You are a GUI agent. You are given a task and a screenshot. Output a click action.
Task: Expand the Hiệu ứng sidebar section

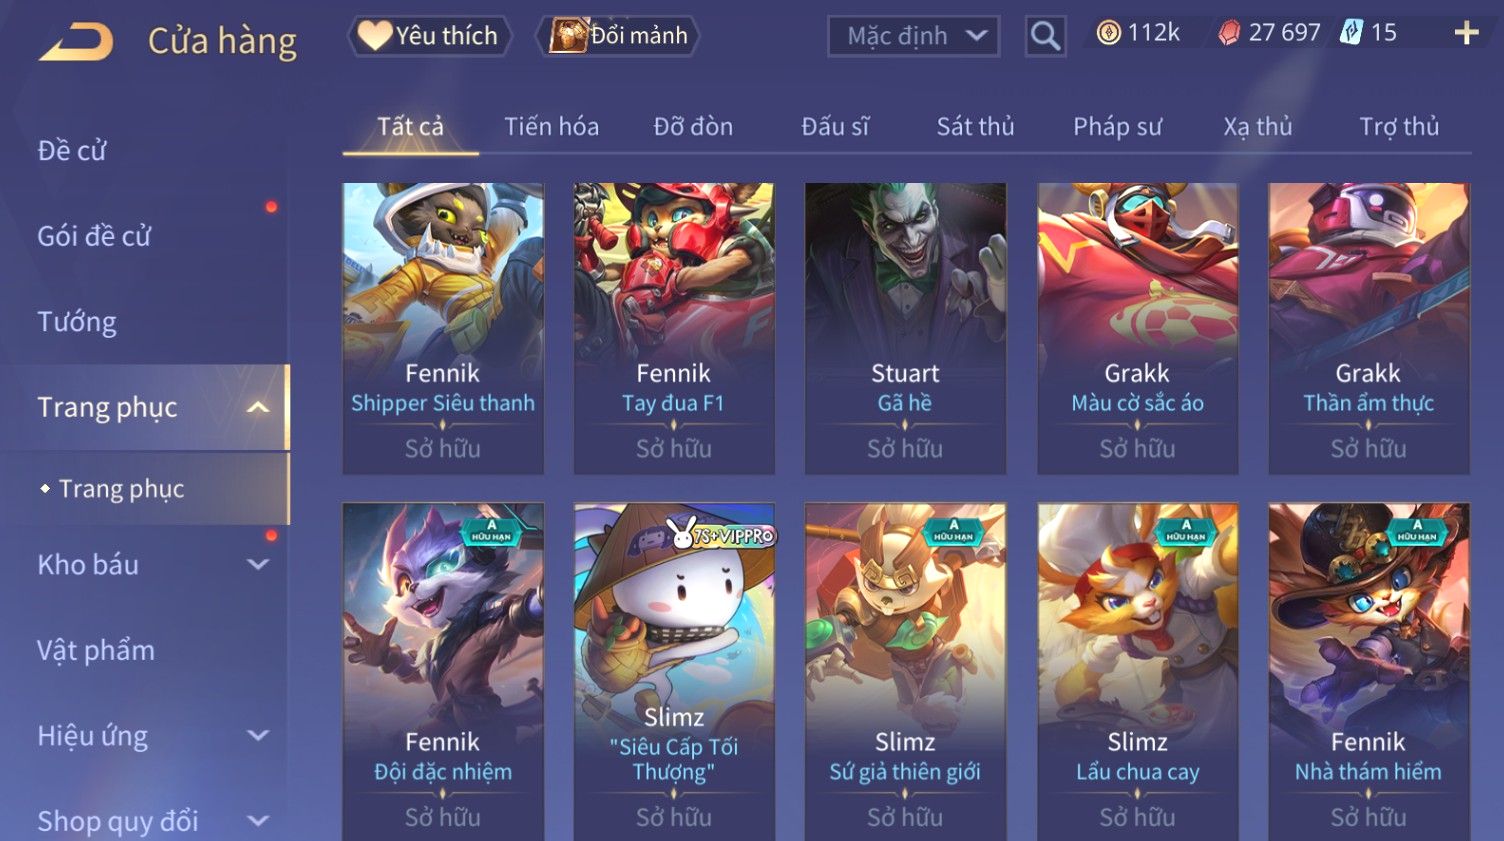click(x=258, y=736)
